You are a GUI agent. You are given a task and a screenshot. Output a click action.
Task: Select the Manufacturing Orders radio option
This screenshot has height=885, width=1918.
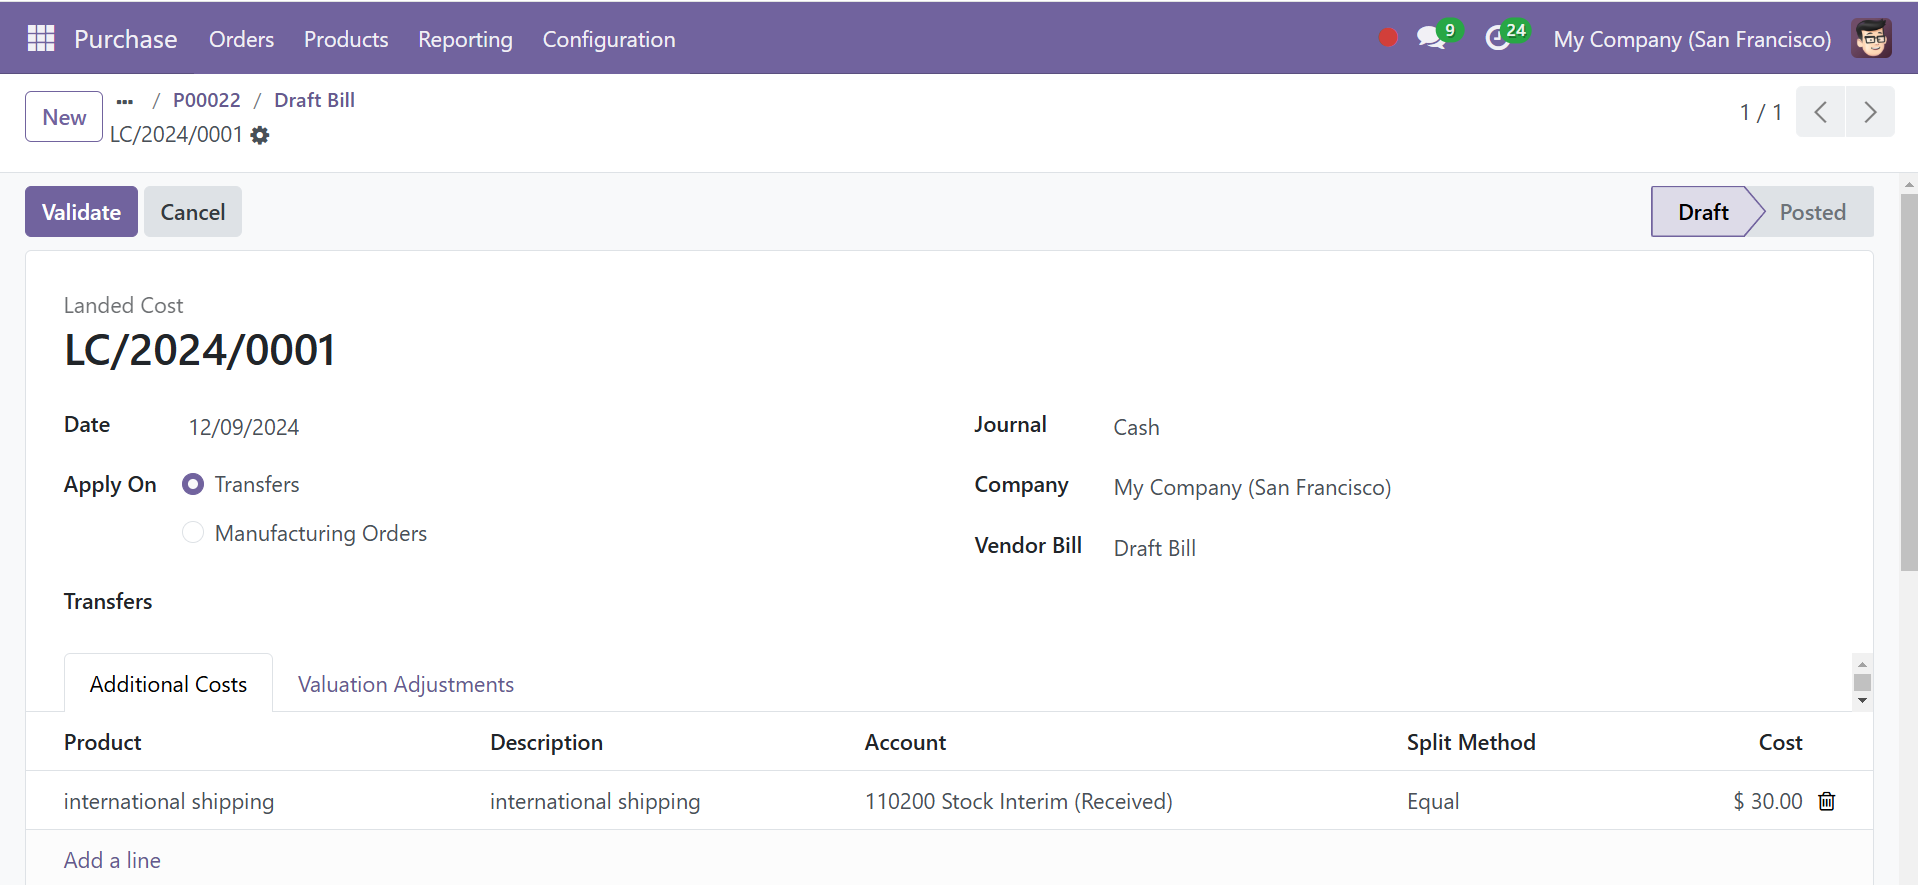tap(193, 533)
